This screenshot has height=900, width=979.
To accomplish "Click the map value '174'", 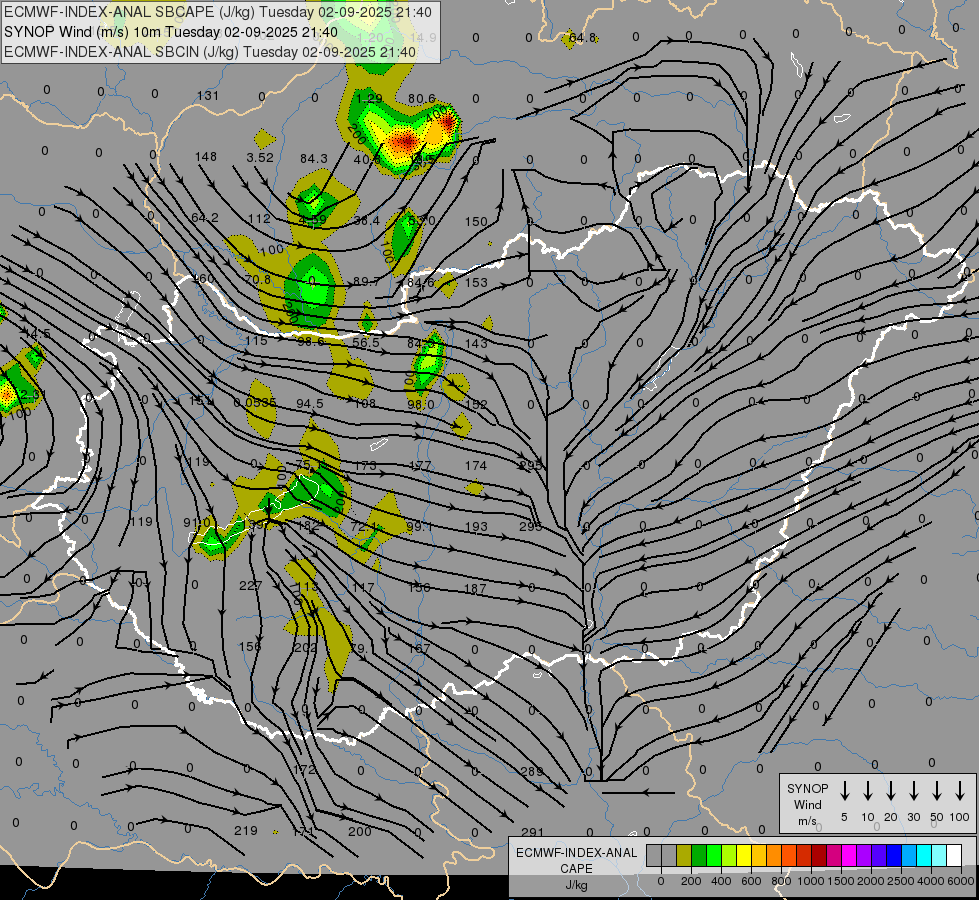I will (x=476, y=465).
